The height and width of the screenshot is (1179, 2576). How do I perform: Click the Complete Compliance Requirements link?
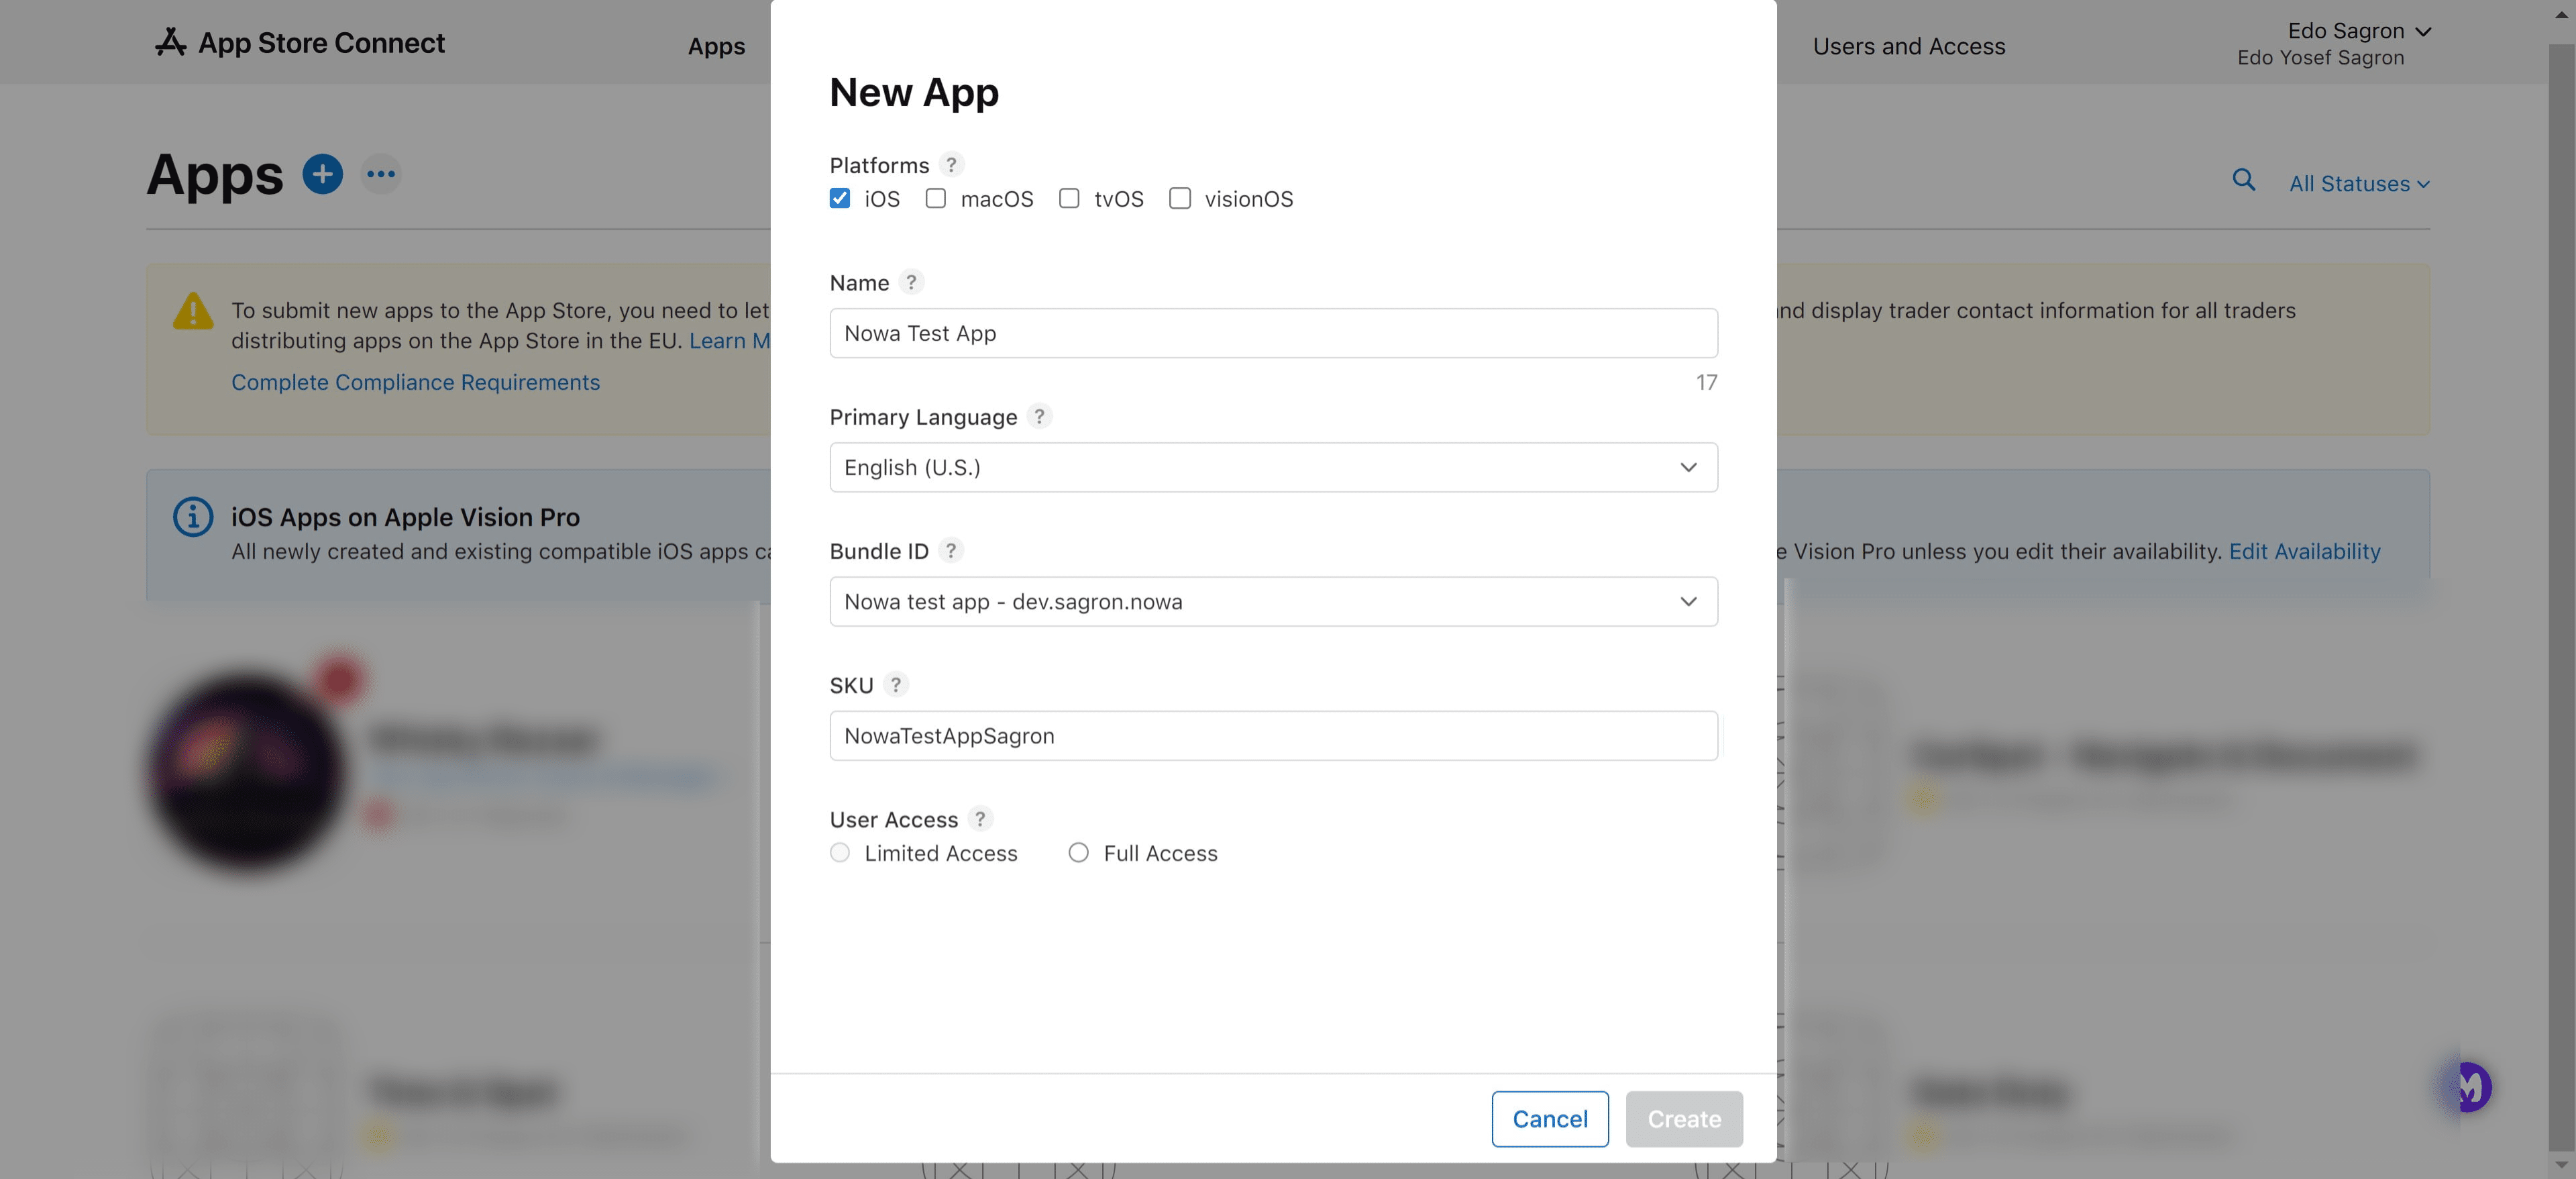click(415, 382)
